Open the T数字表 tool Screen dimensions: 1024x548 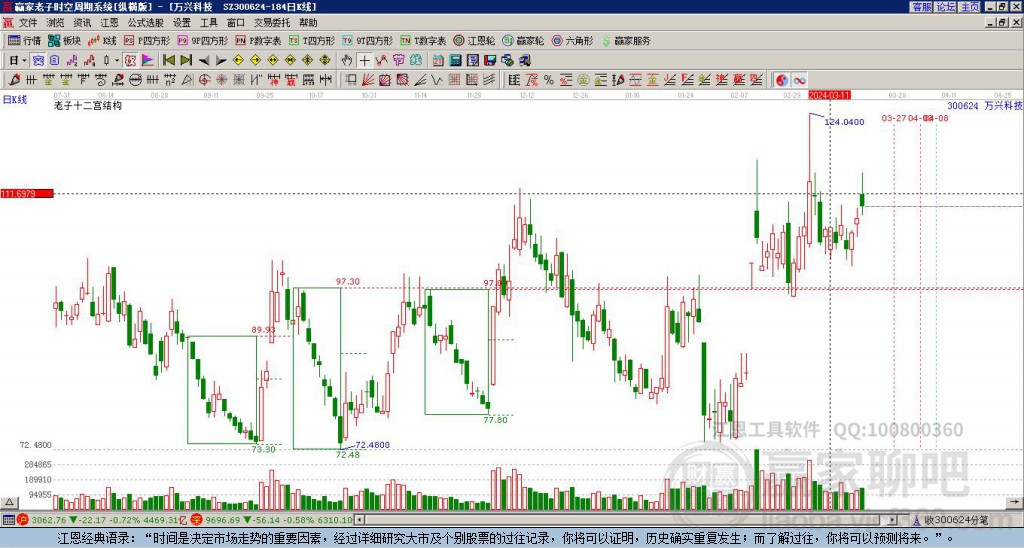pyautogui.click(x=423, y=40)
